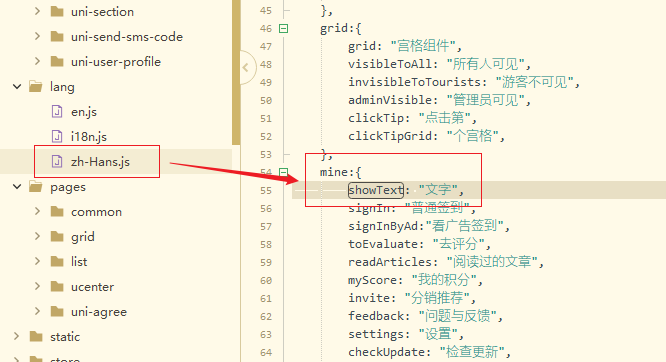The height and width of the screenshot is (362, 666).
Task: Click the feedback key
Action: click(375, 316)
